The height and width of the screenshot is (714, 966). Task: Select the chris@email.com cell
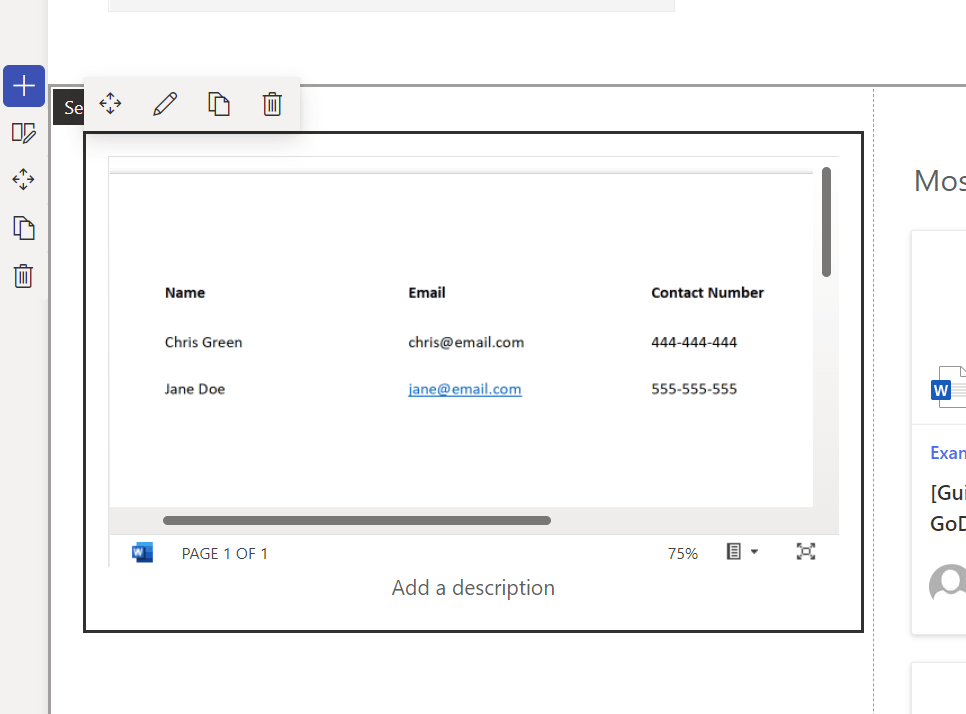tap(466, 342)
